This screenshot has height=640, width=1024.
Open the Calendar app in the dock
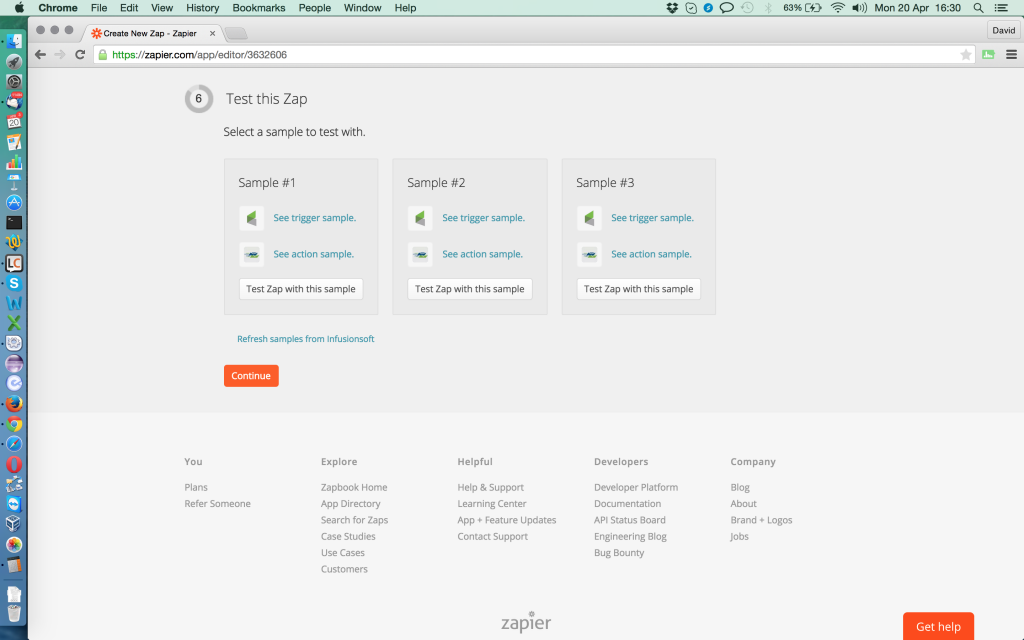click(14, 121)
